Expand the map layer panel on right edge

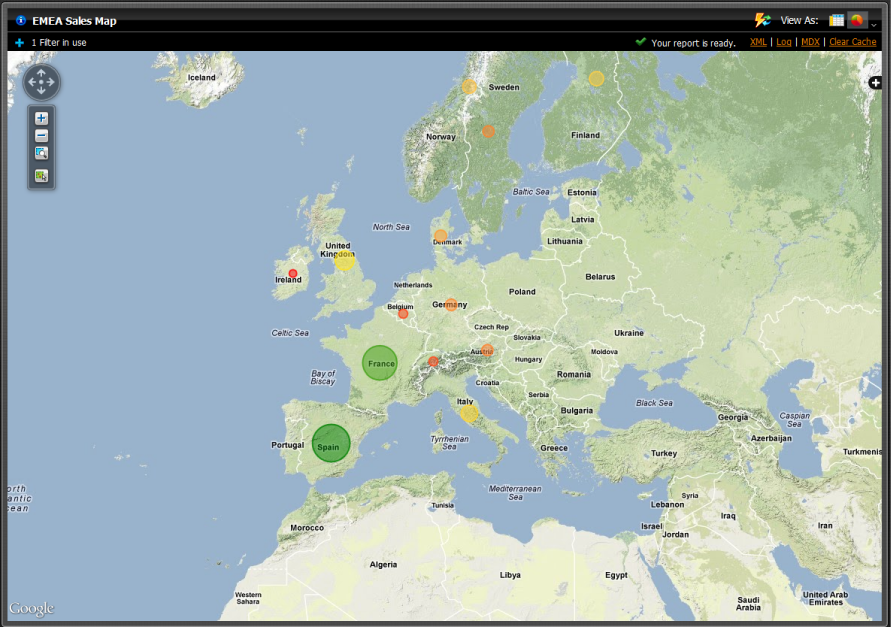pos(875,83)
